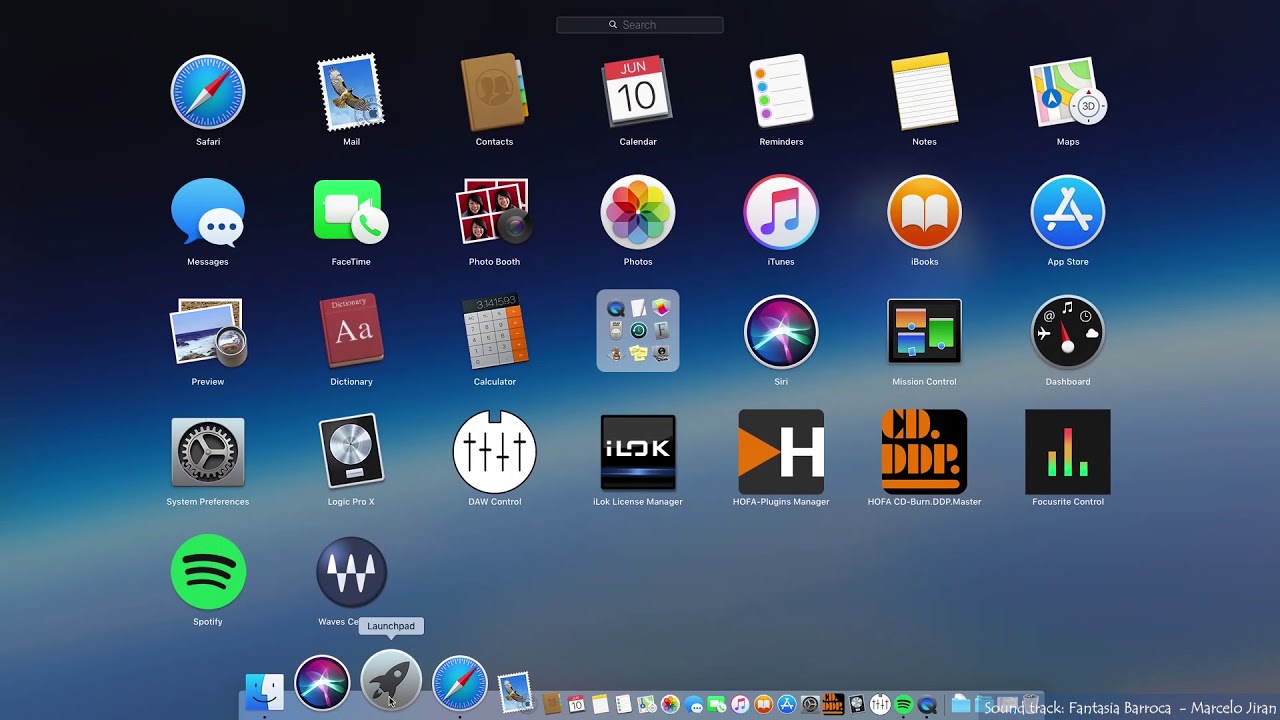Image resolution: width=1280 pixels, height=720 pixels.
Task: Launch the Maps app in Launchpad
Action: click(x=1068, y=92)
